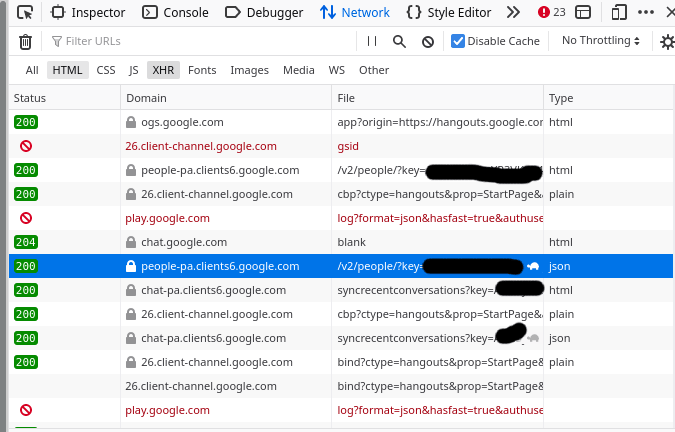
Task: Open the No Throttling dropdown
Action: coord(601,41)
